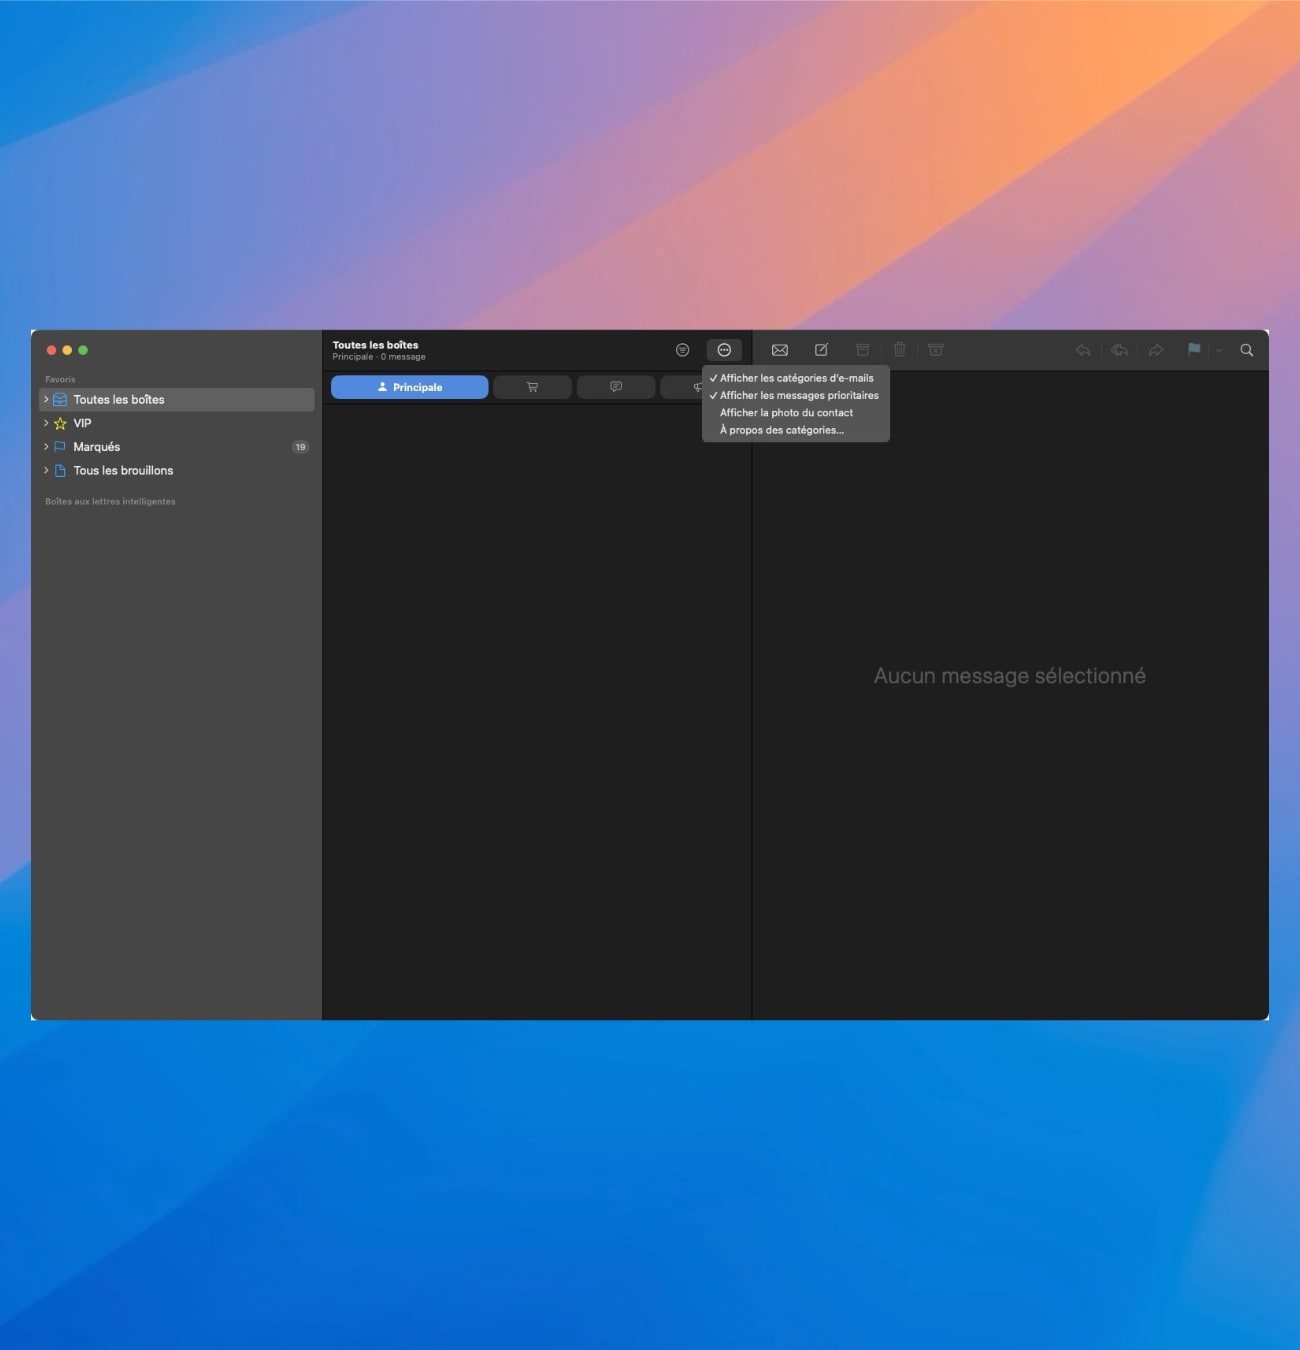Check for new mail with envelope icon
Viewport: 1300px width, 1350px height.
pyautogui.click(x=780, y=350)
